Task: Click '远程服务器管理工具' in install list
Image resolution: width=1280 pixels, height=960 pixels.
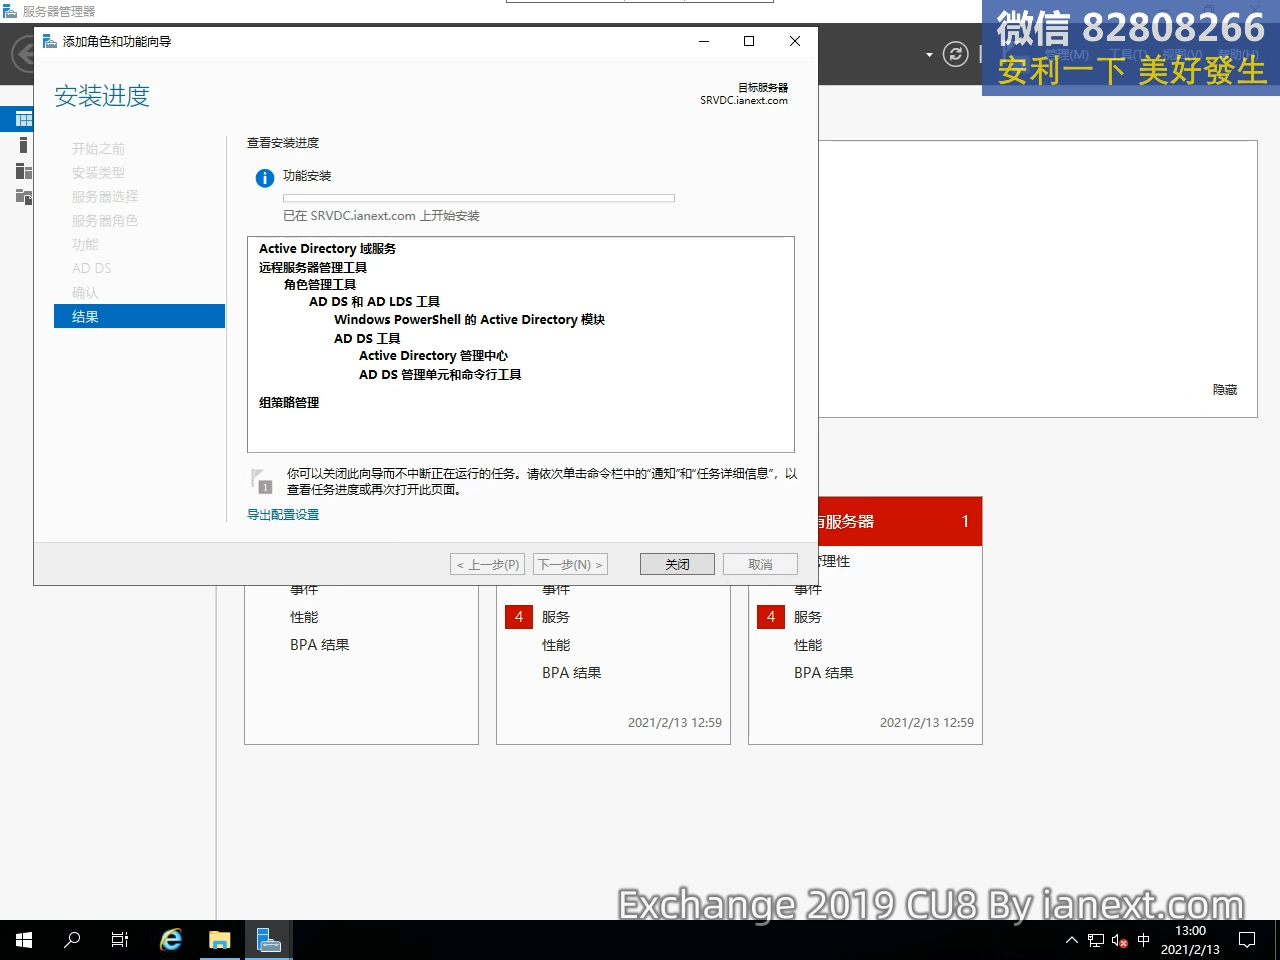Action: pos(313,267)
